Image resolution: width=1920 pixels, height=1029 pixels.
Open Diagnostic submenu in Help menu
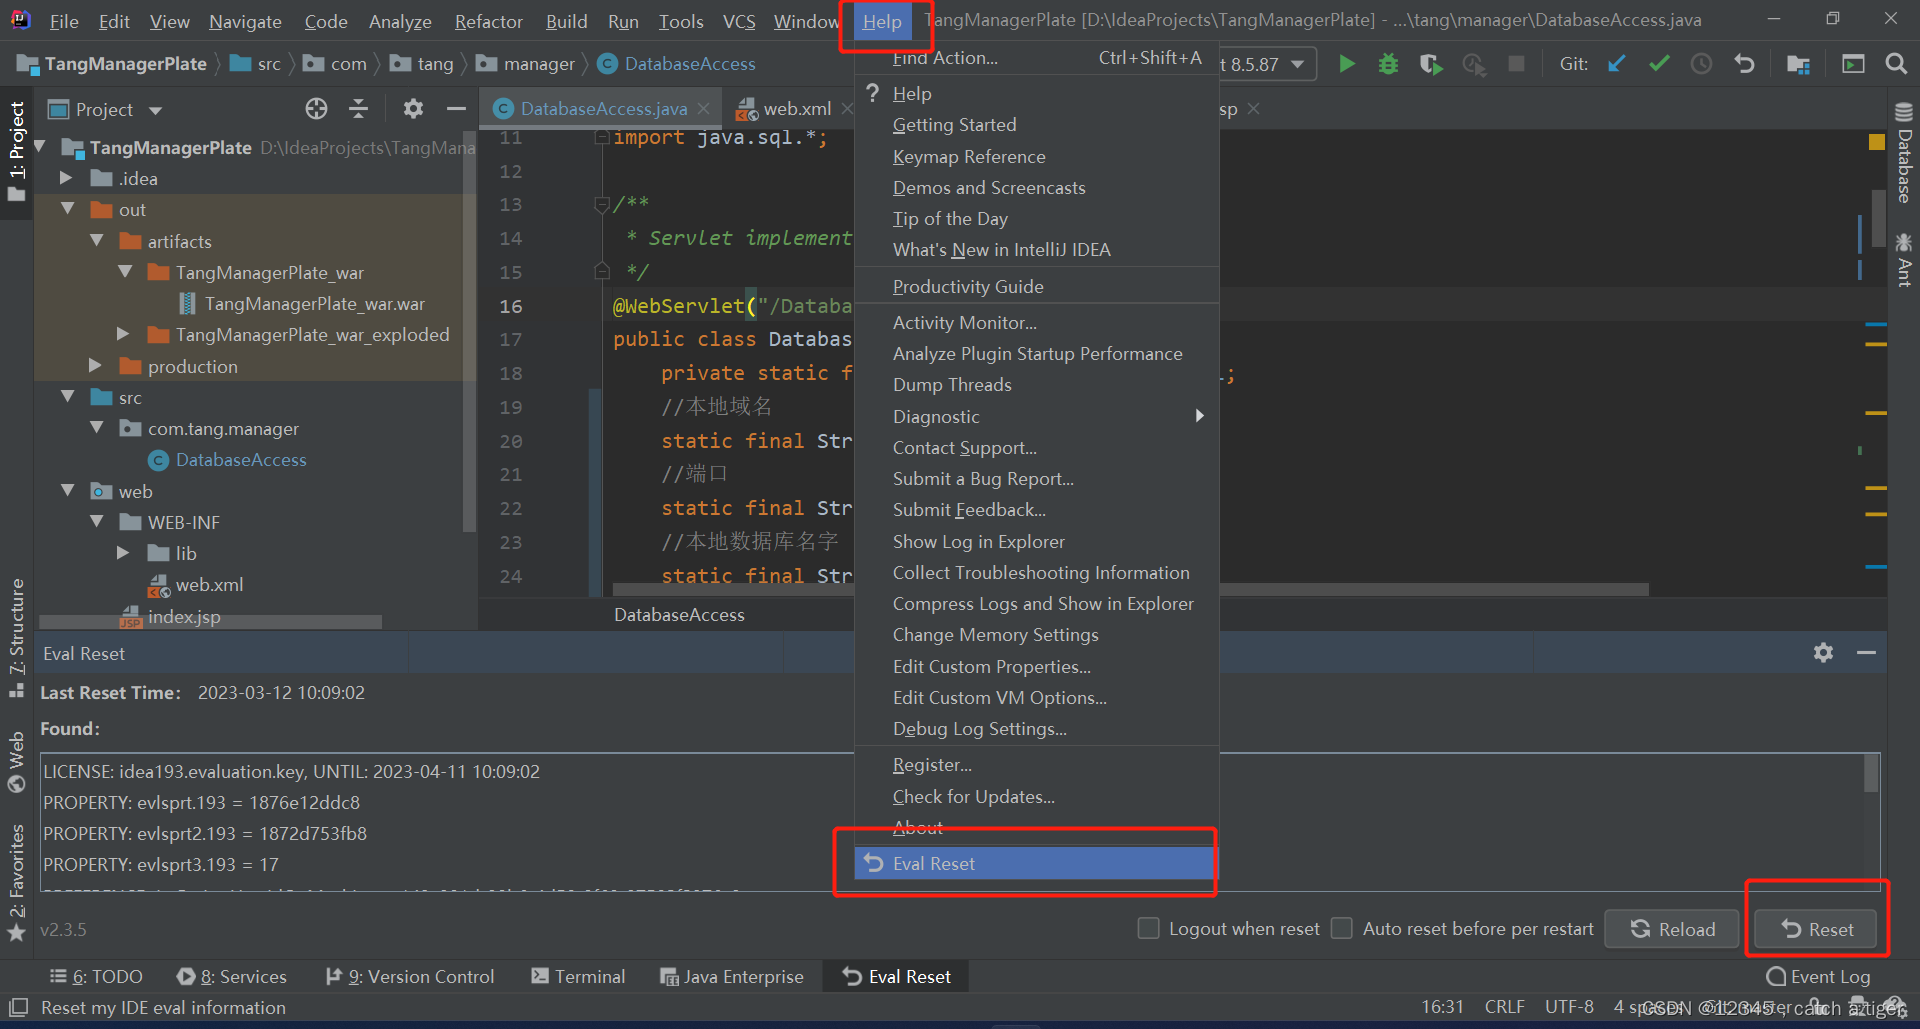pos(1037,416)
